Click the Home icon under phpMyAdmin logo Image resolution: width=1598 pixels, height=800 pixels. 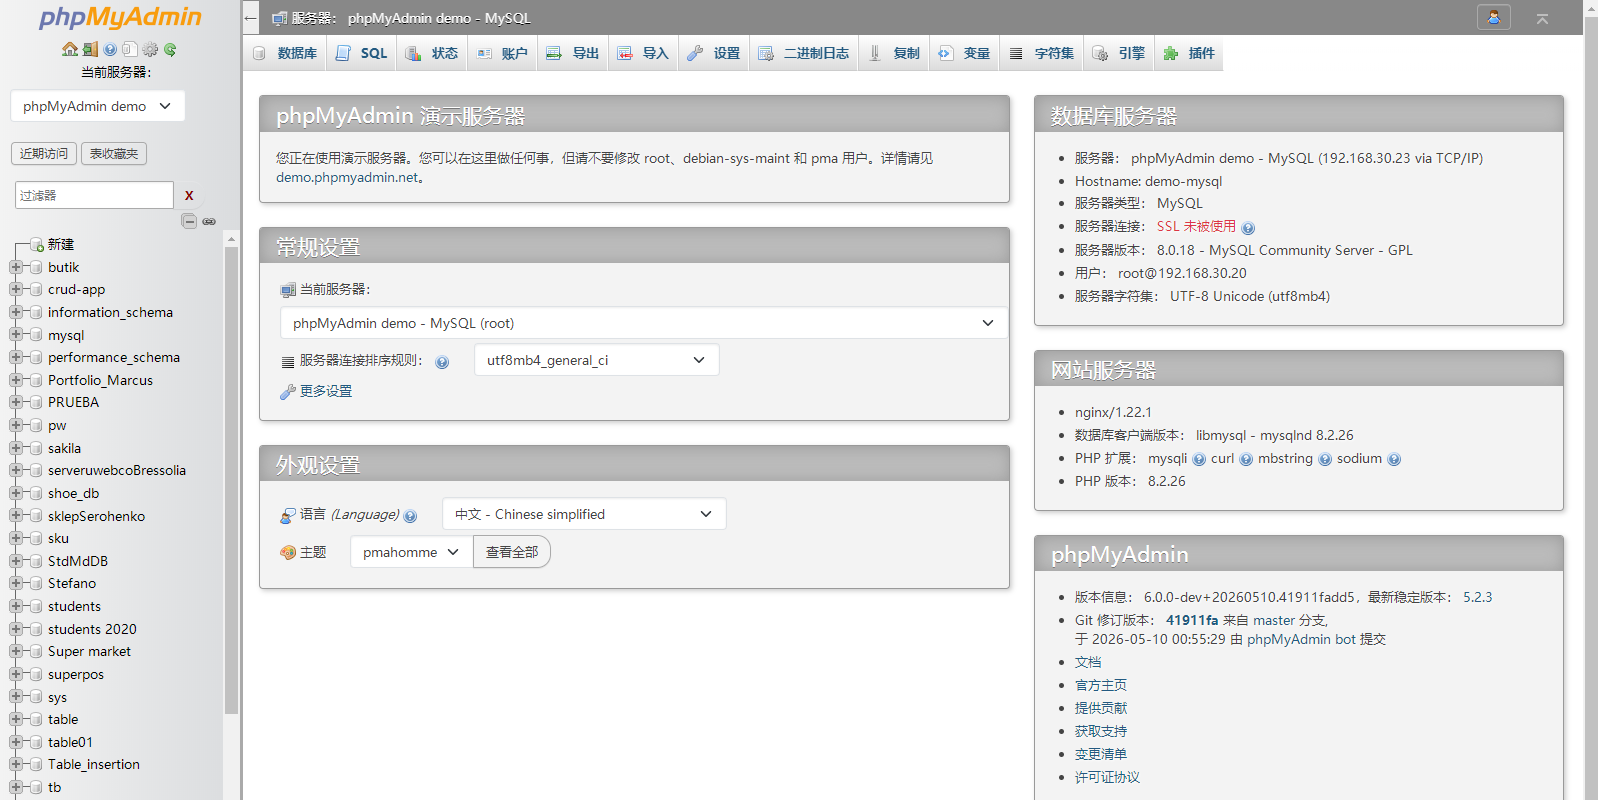[x=70, y=49]
